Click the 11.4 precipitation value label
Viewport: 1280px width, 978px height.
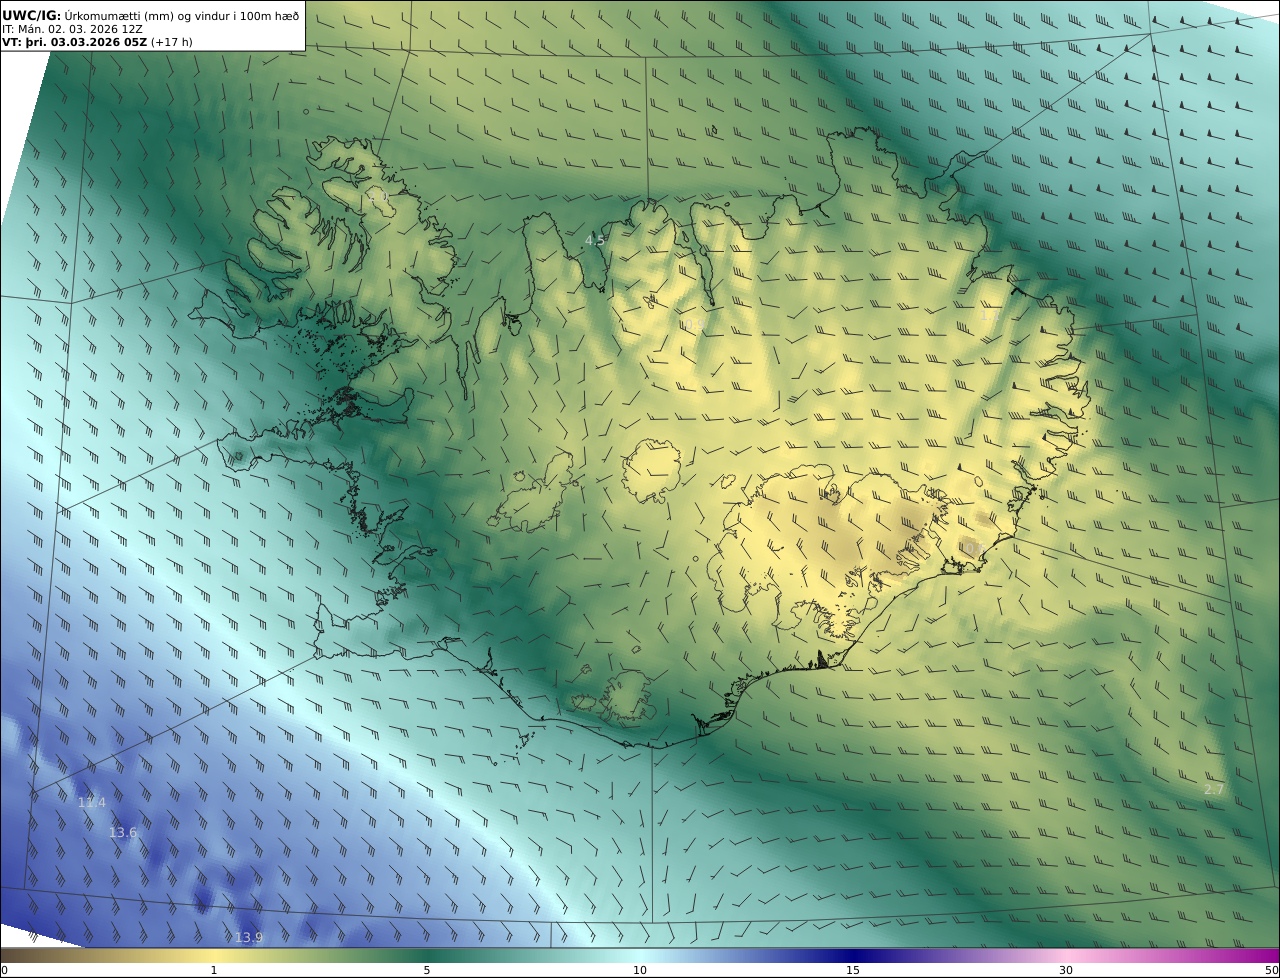[92, 802]
